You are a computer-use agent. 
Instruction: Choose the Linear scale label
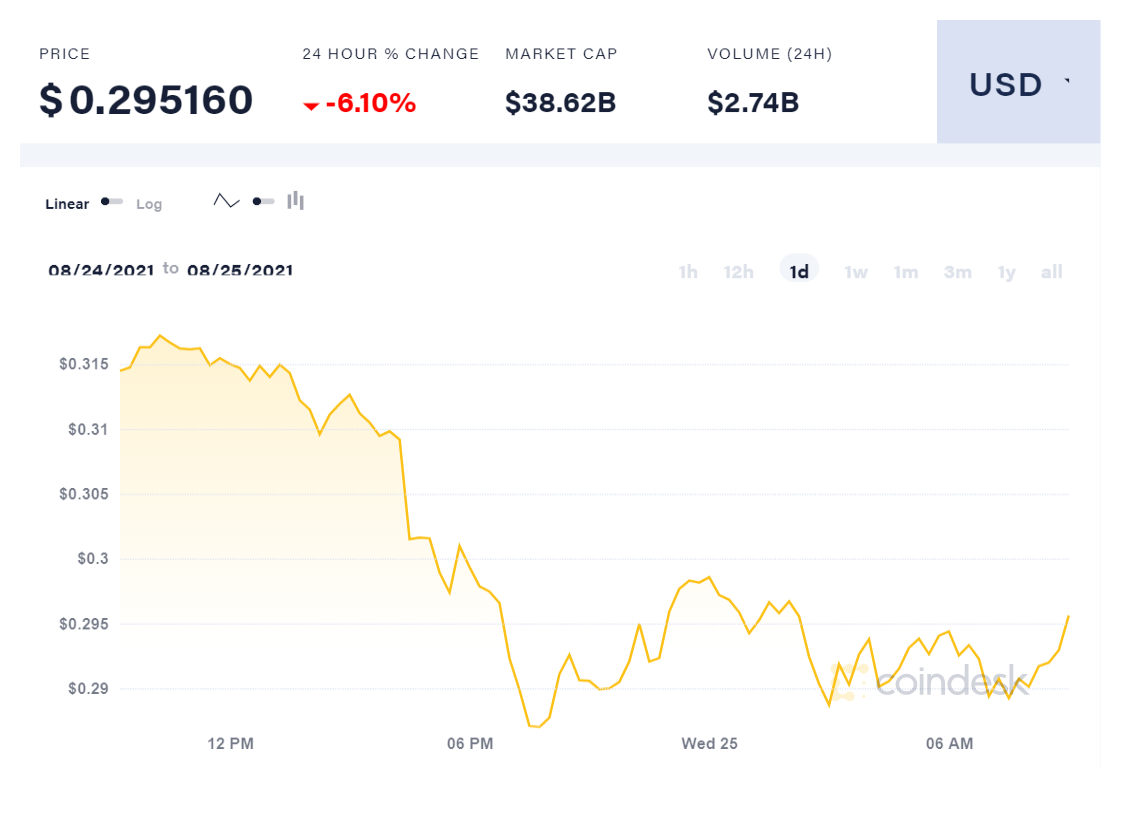point(67,204)
